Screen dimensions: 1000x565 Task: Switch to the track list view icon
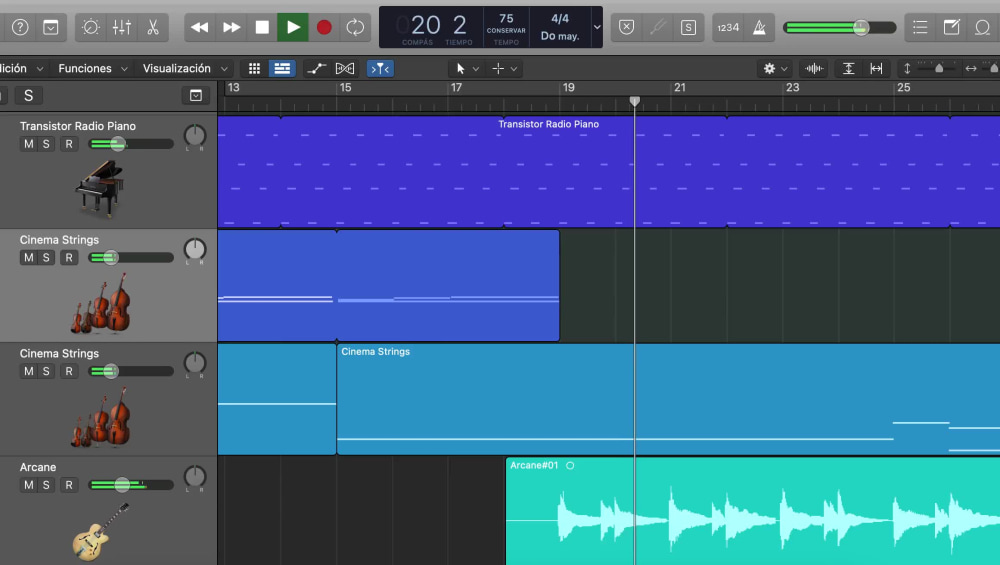282,68
